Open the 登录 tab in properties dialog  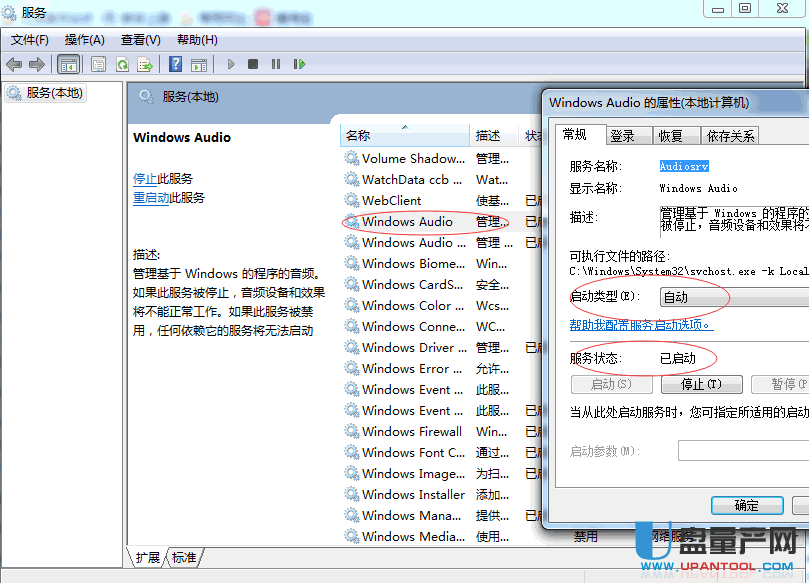tap(629, 136)
